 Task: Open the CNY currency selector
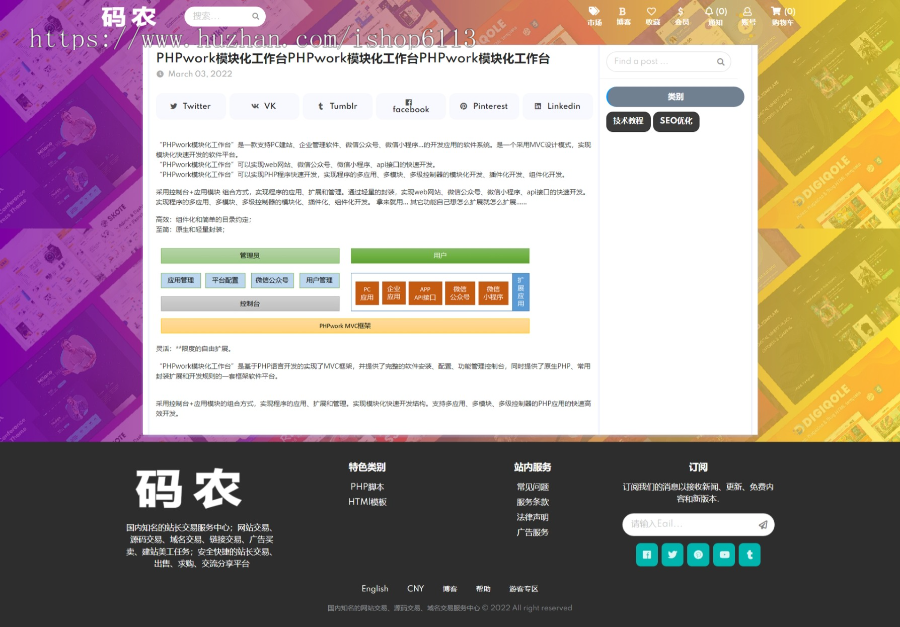[416, 589]
